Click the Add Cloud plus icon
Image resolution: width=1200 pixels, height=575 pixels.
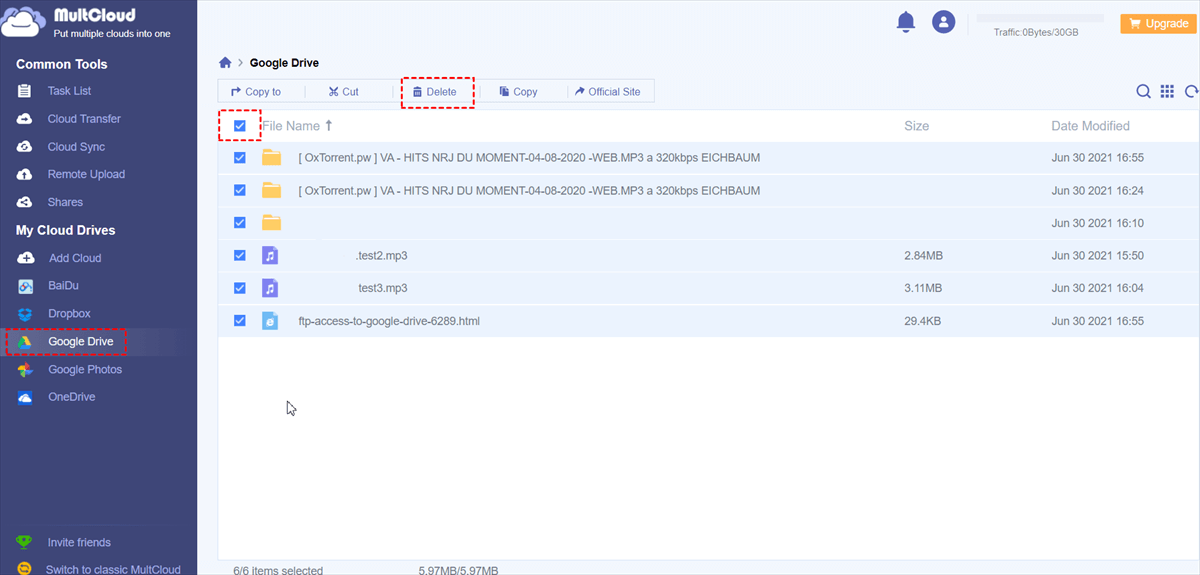coord(26,258)
